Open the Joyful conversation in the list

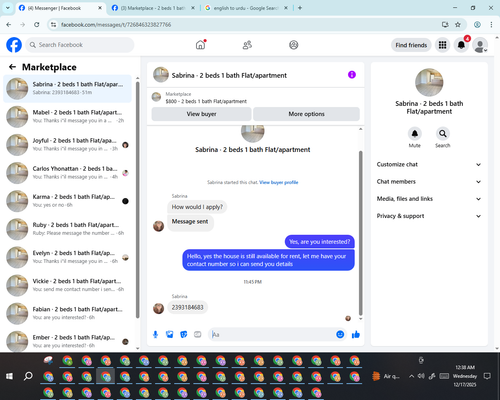tap(67, 145)
